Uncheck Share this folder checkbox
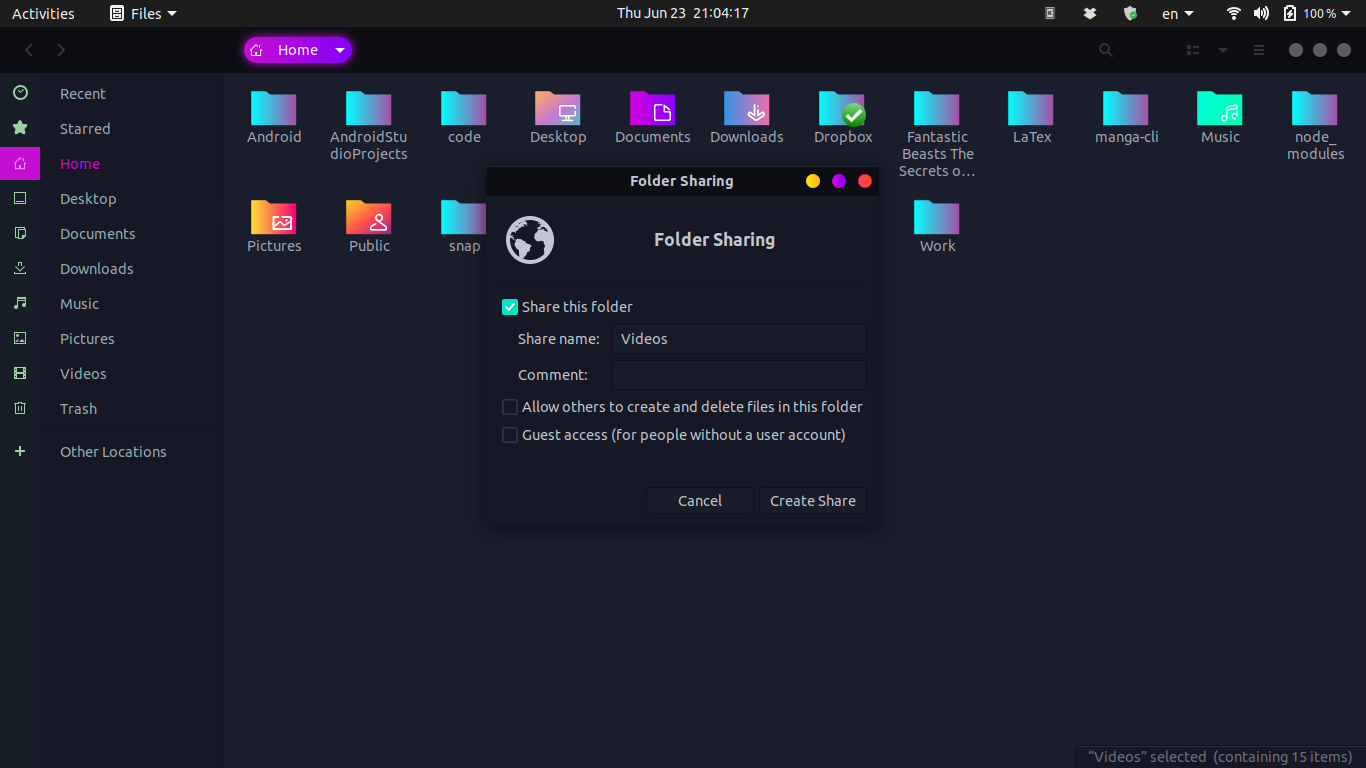This screenshot has width=1366, height=768. pos(510,307)
